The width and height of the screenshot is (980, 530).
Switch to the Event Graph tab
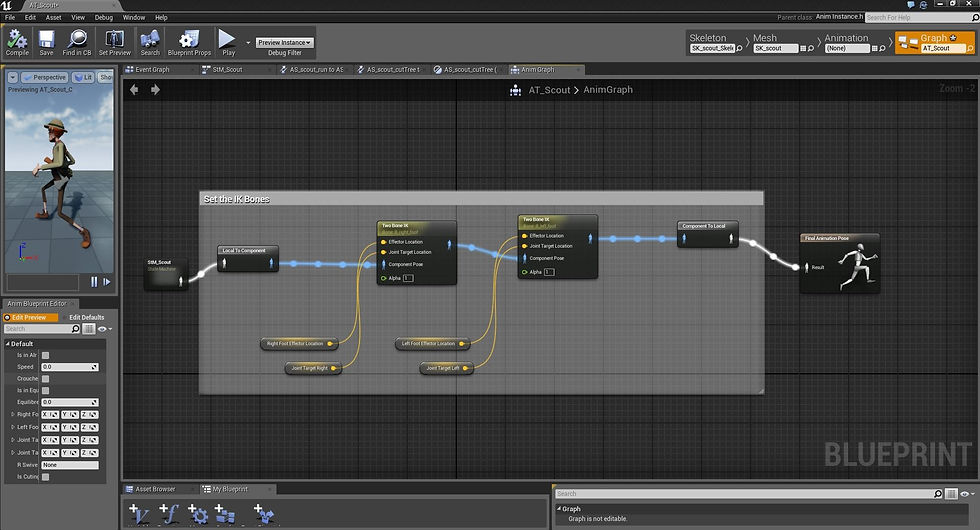click(x=152, y=69)
